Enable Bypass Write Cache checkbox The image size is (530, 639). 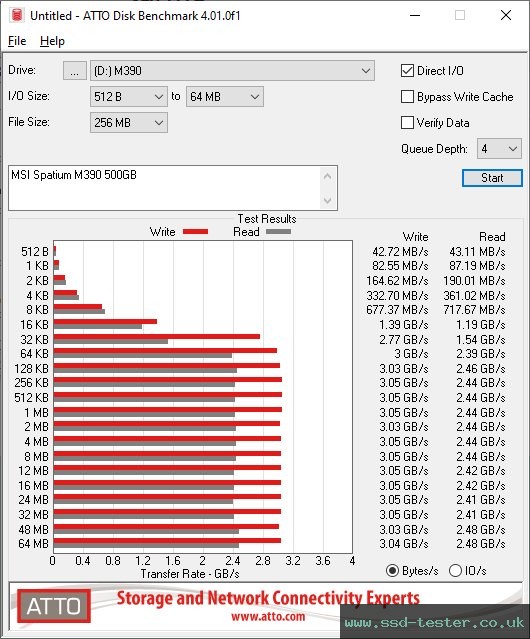tap(407, 97)
